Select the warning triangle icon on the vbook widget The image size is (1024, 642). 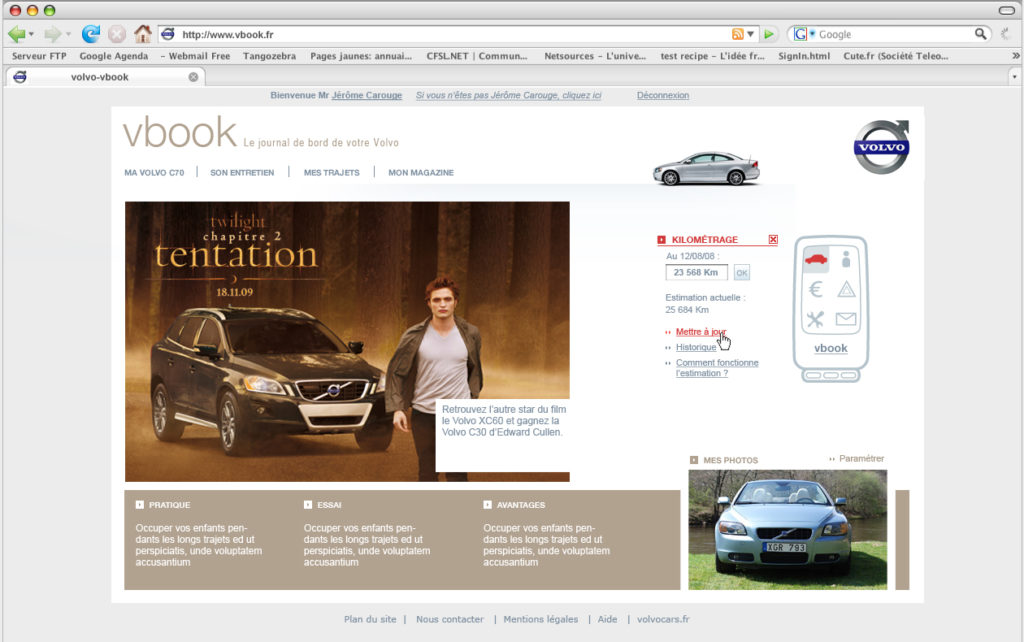click(846, 289)
